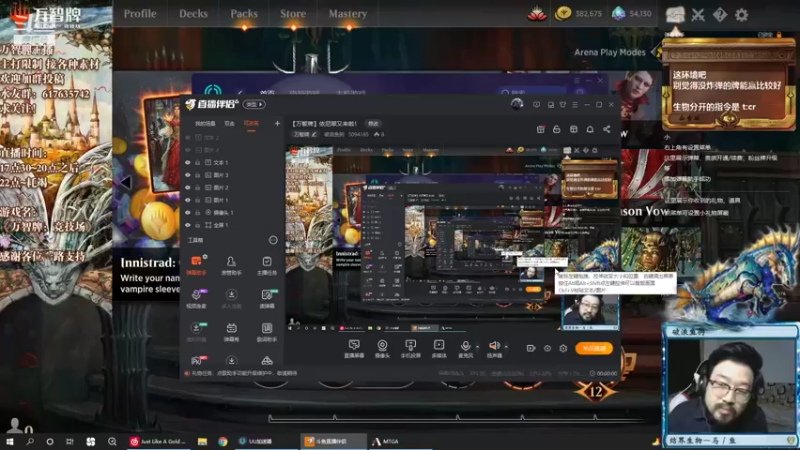Viewport: 800px width, 450px height.
Task: Click the preview eye icon in bottom bar
Action: click(547, 348)
